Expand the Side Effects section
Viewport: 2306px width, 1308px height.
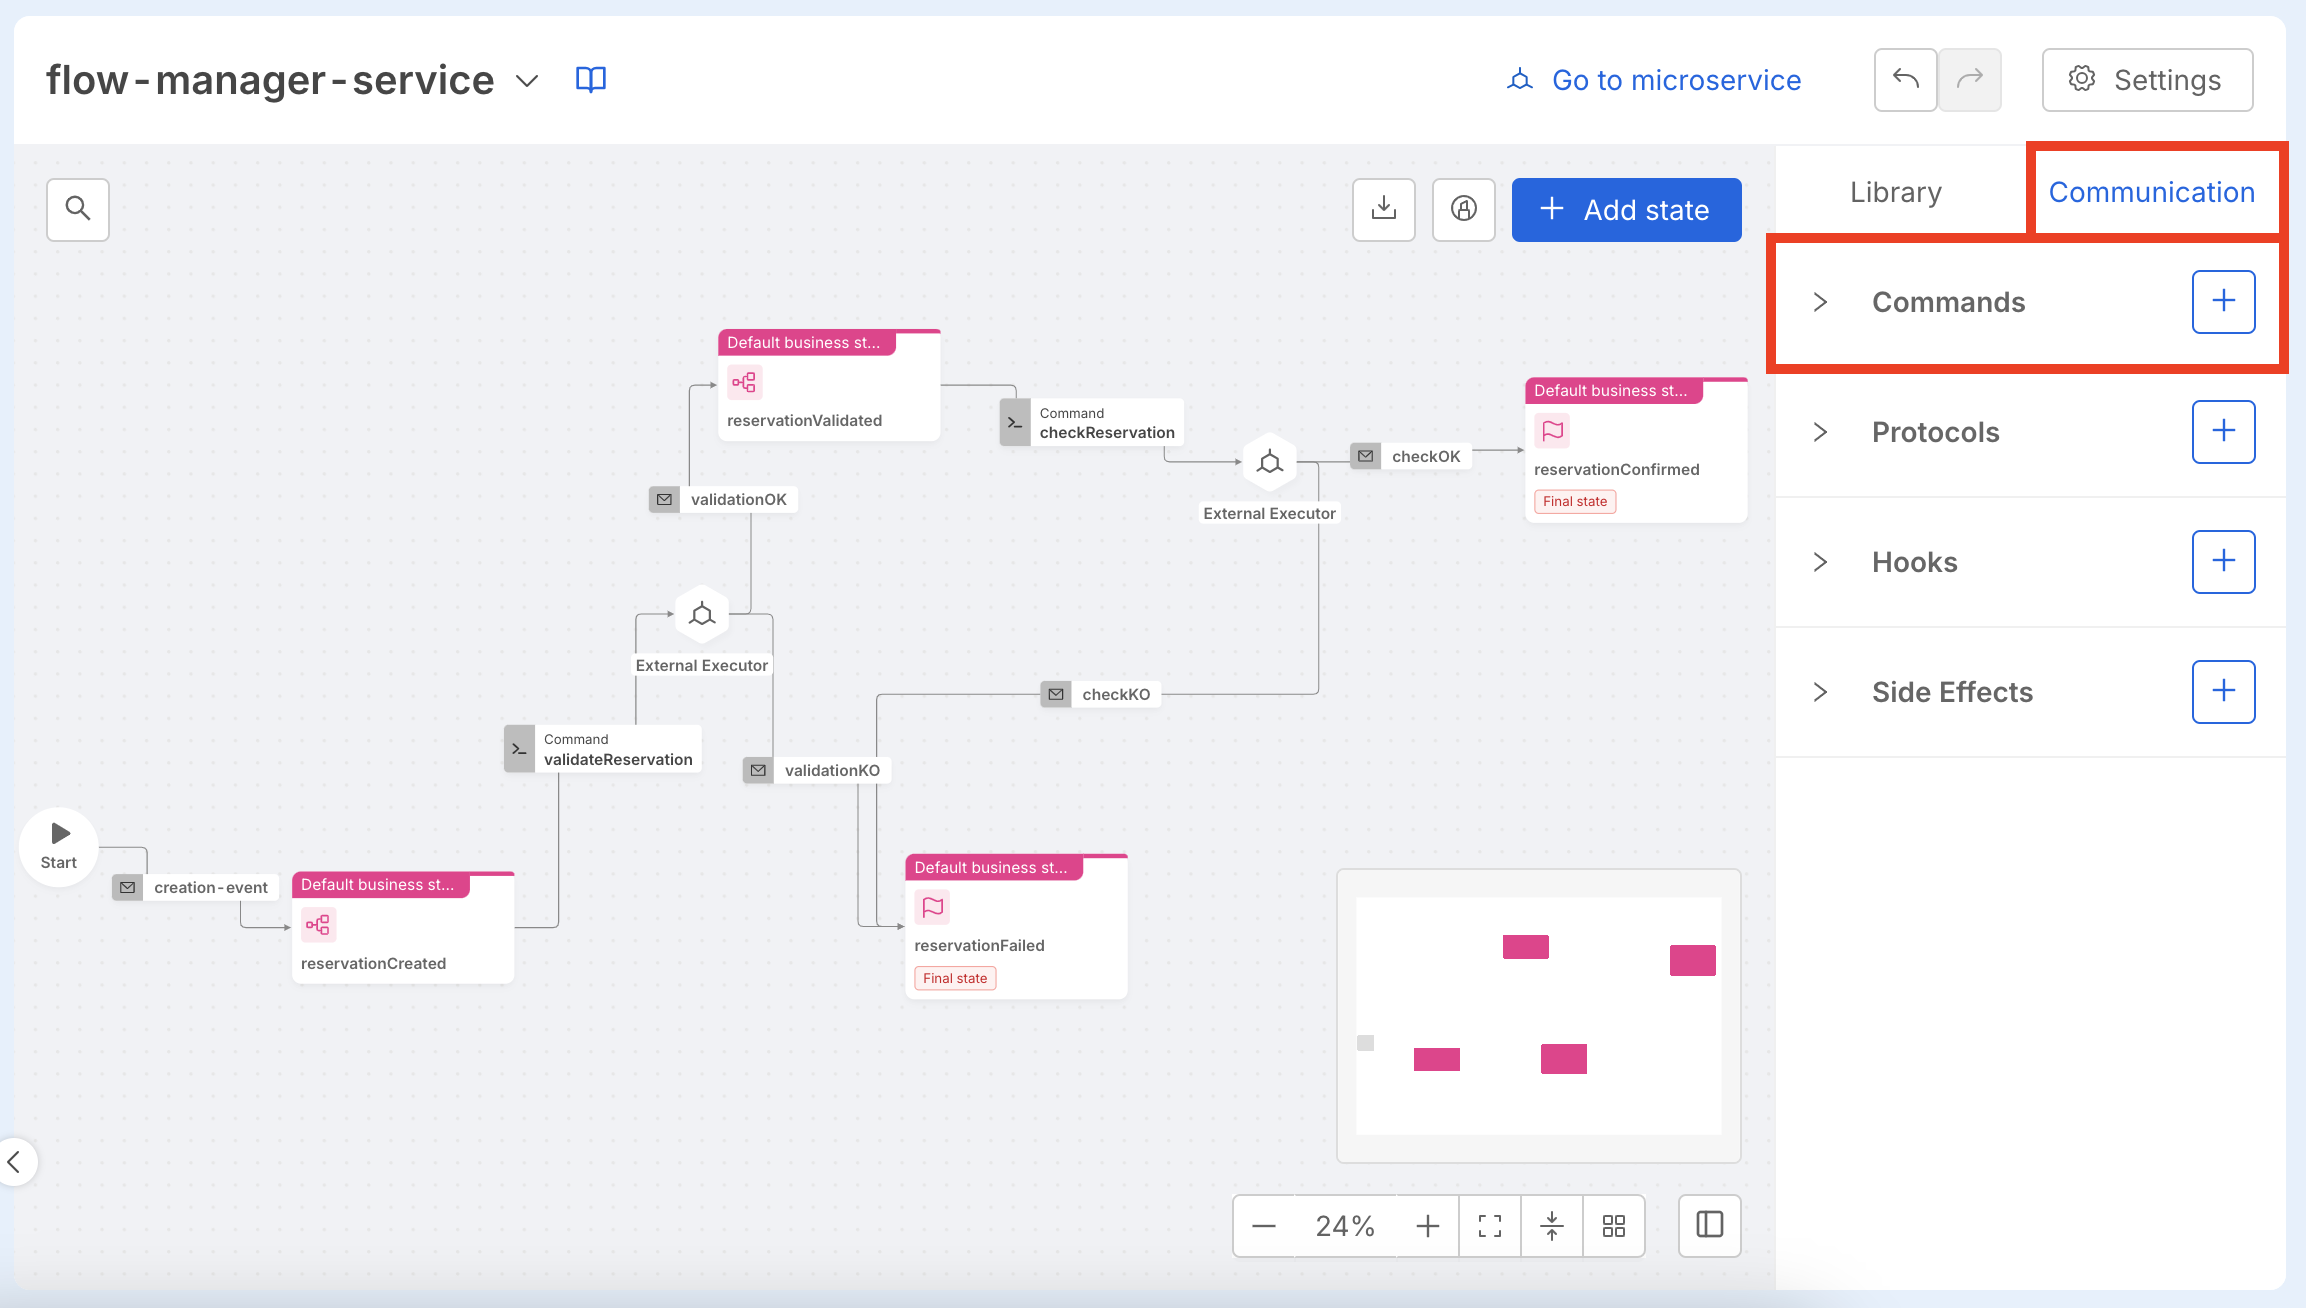[x=1819, y=691]
